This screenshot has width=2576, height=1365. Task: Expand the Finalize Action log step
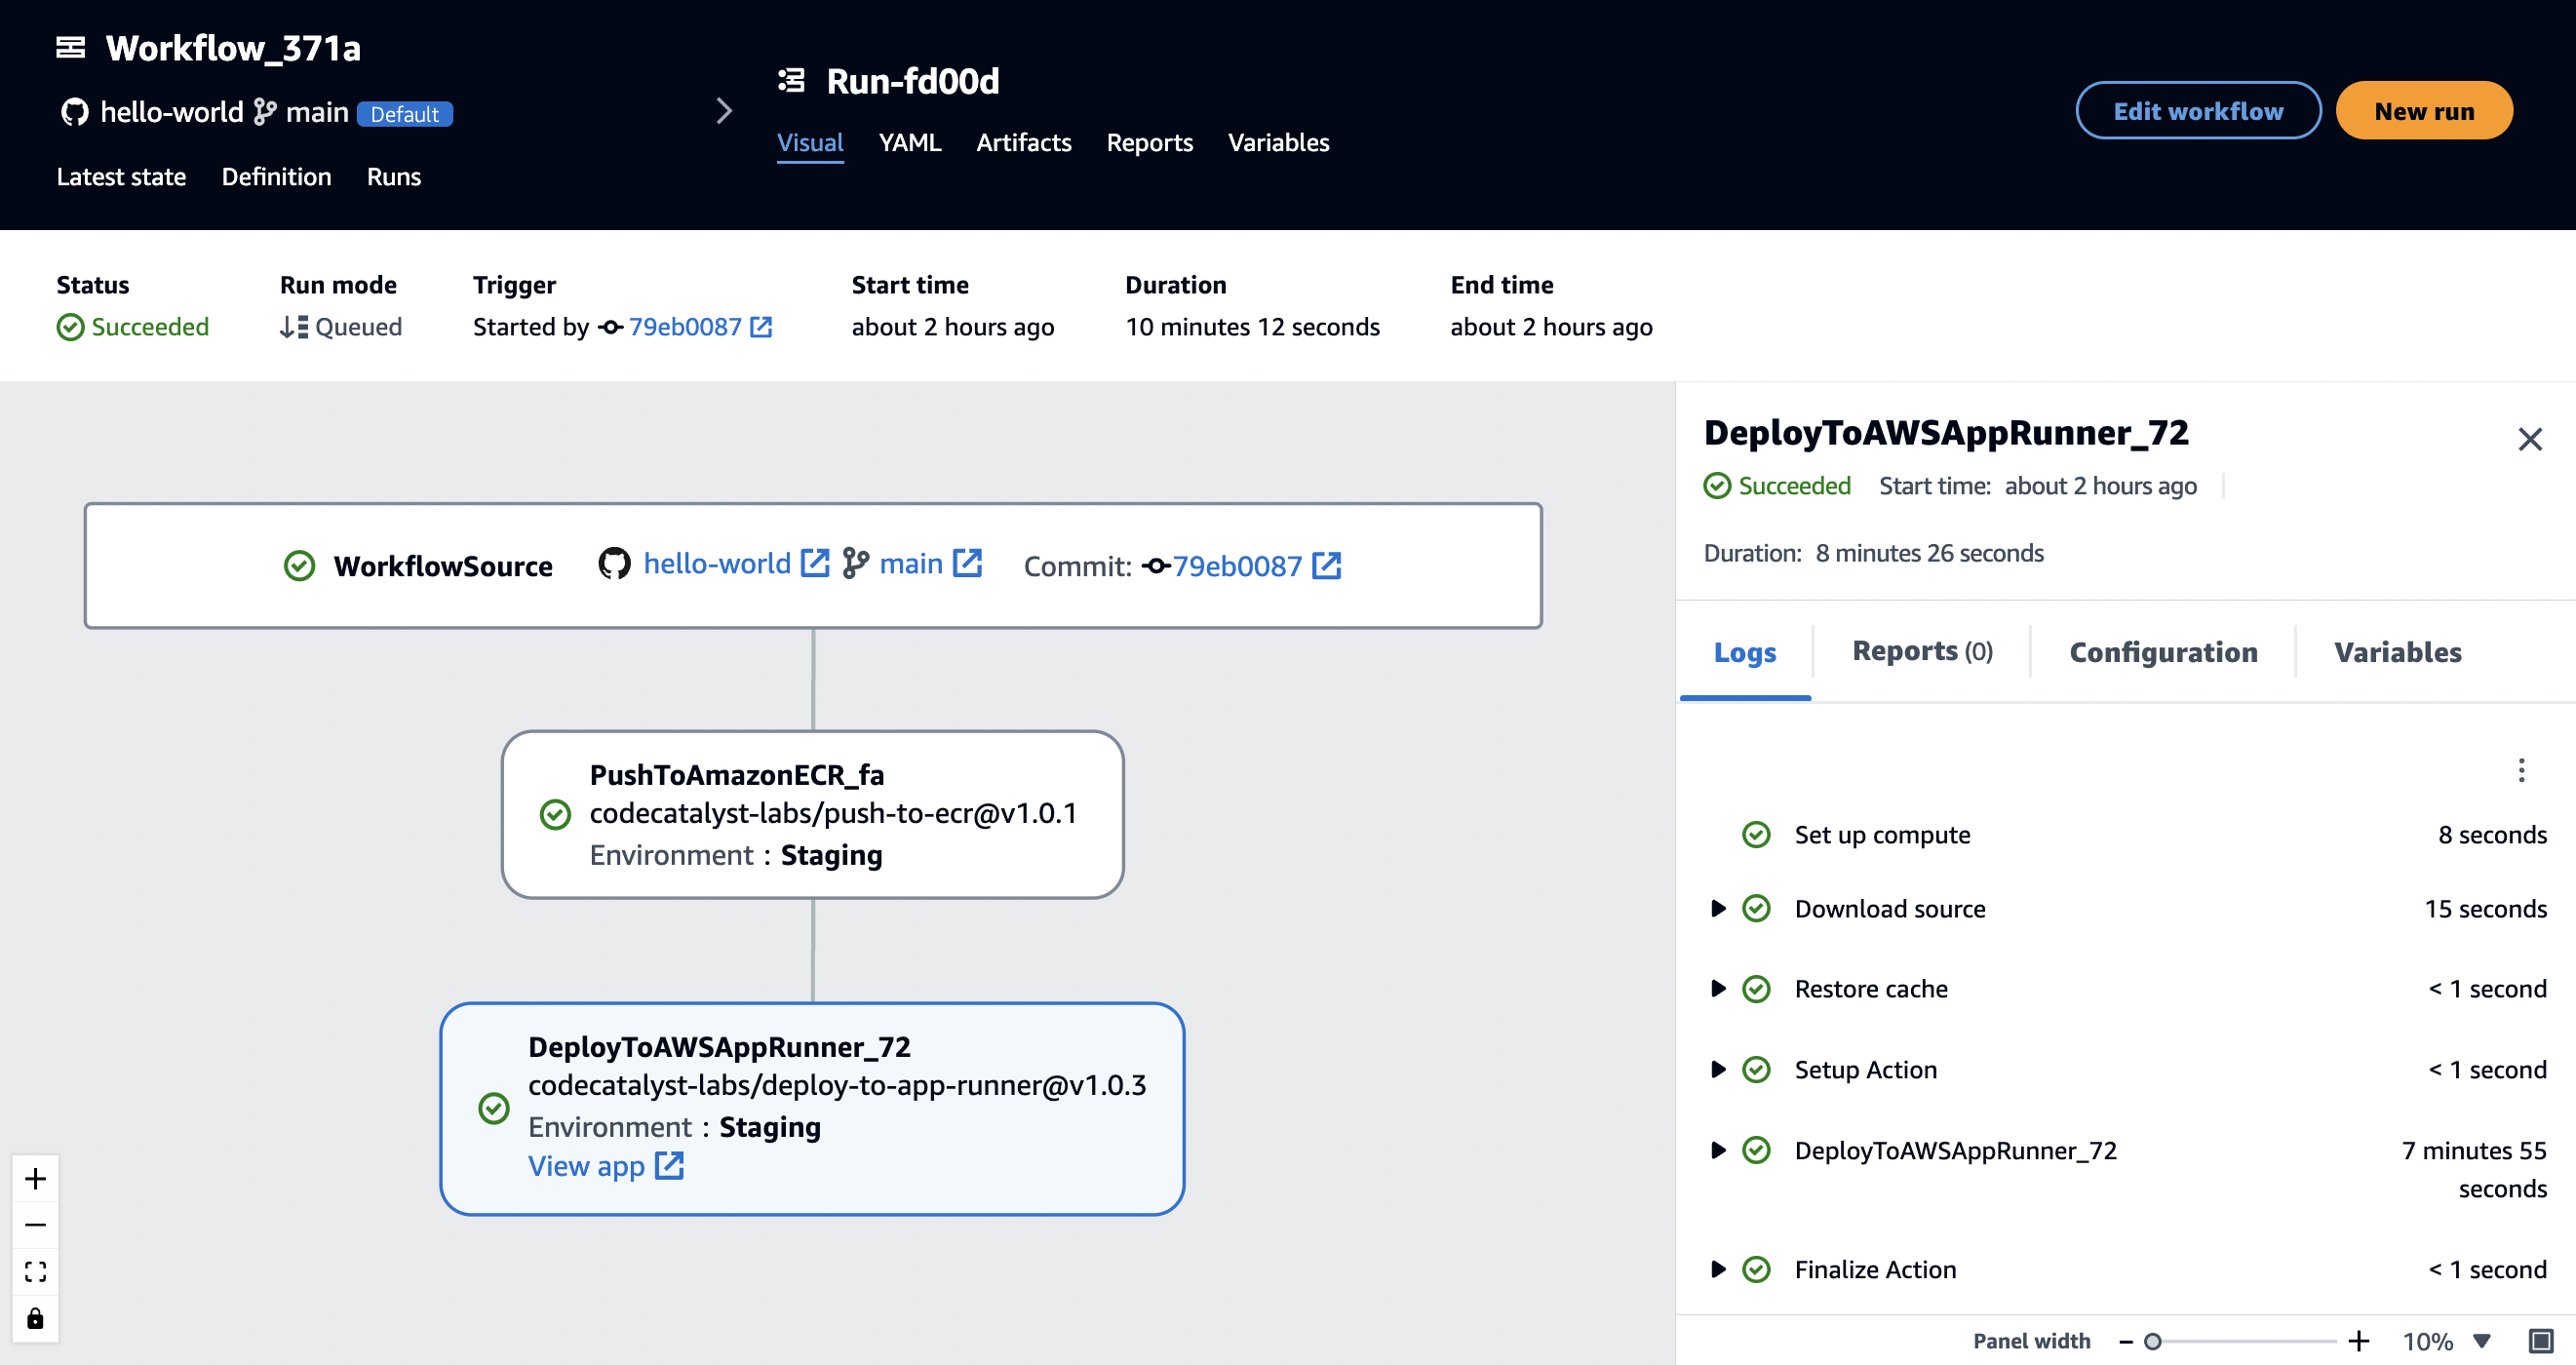pos(1719,1269)
